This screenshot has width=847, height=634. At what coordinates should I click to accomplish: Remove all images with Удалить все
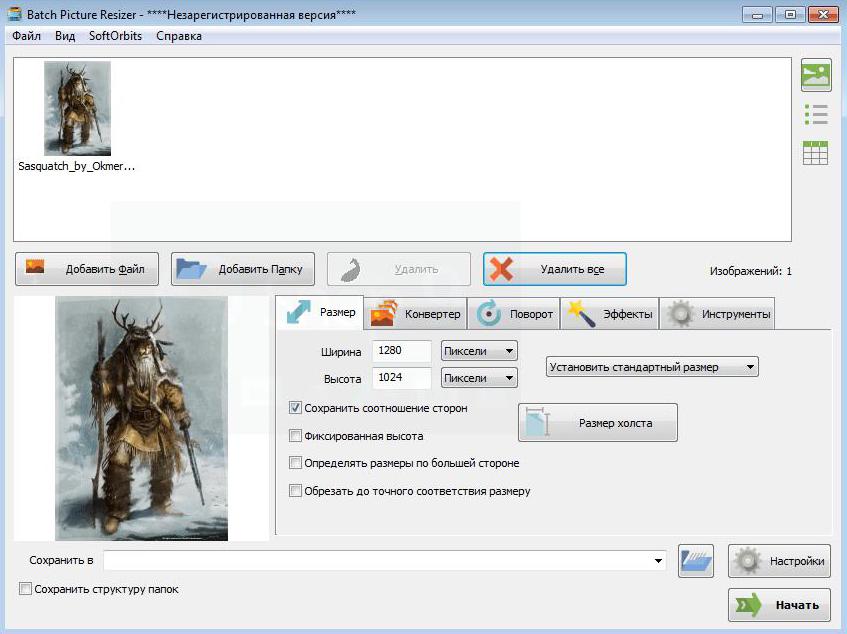tap(555, 269)
